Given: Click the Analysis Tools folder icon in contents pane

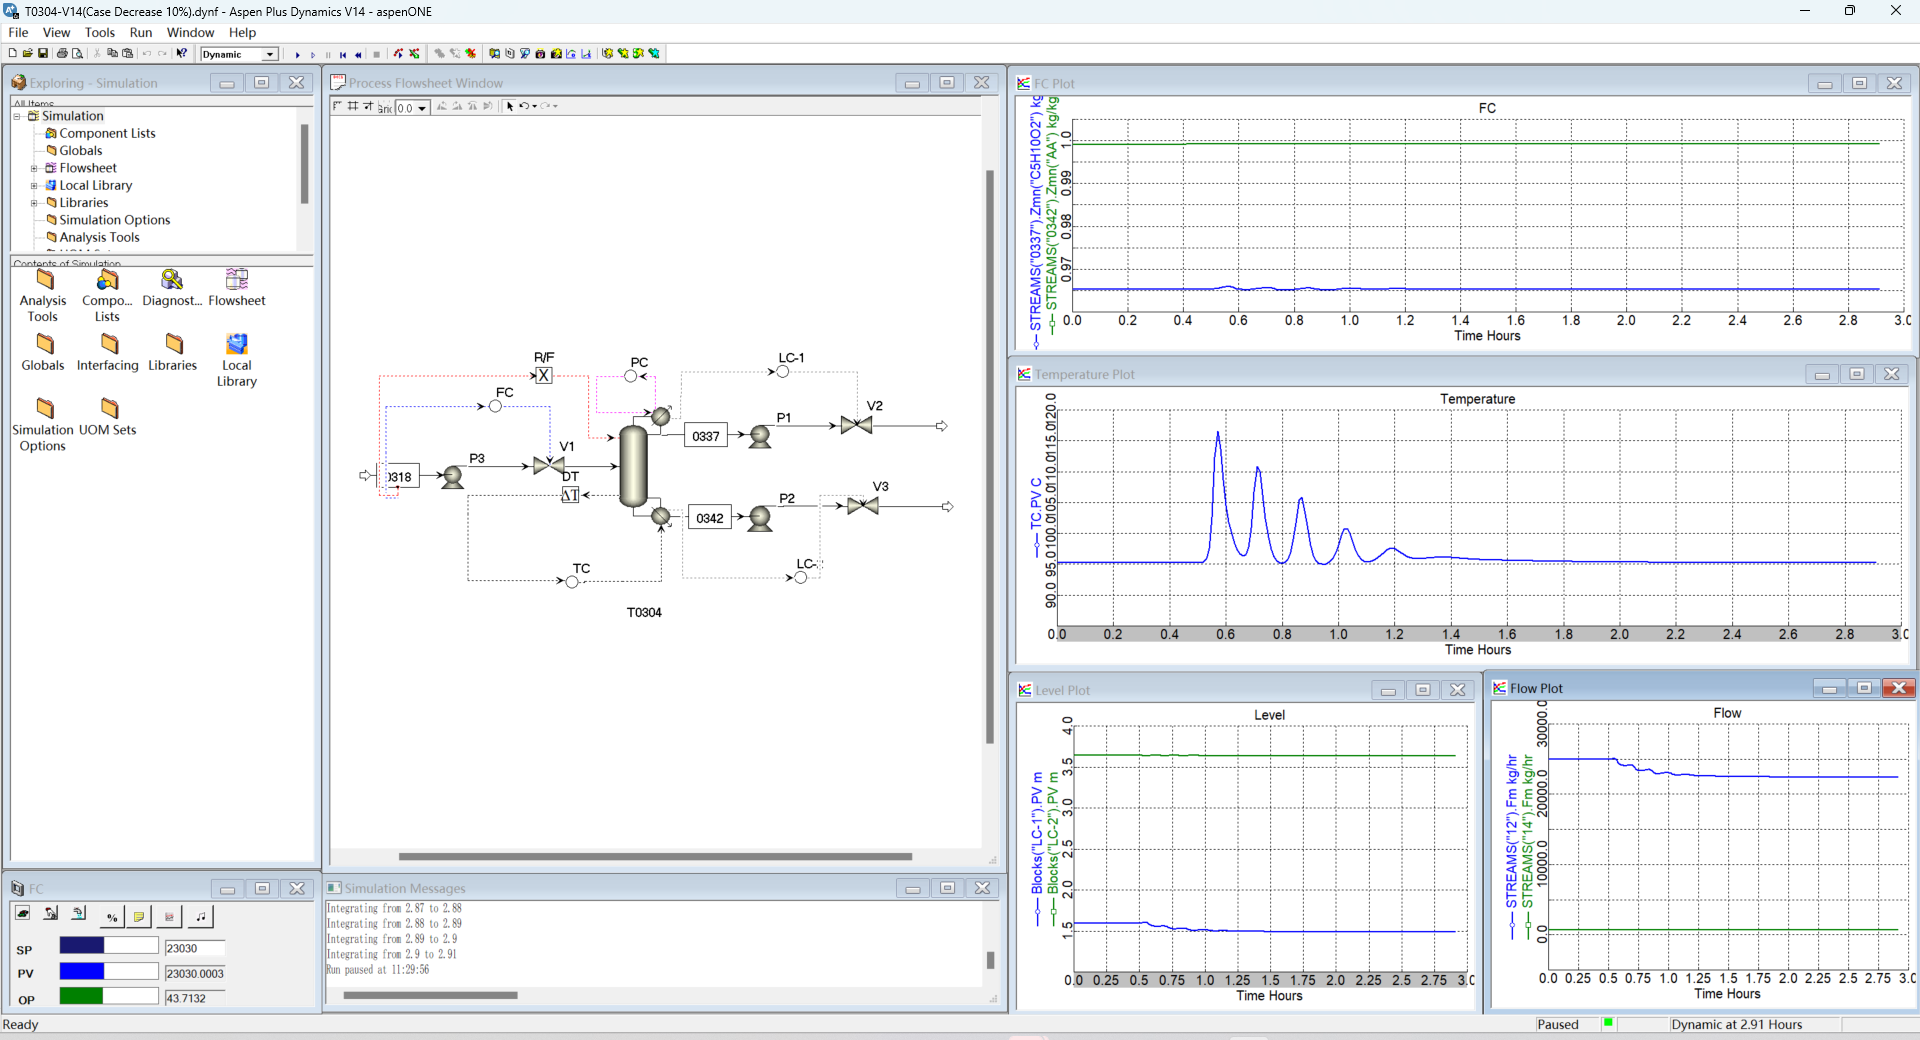Looking at the screenshot, I should (x=44, y=279).
